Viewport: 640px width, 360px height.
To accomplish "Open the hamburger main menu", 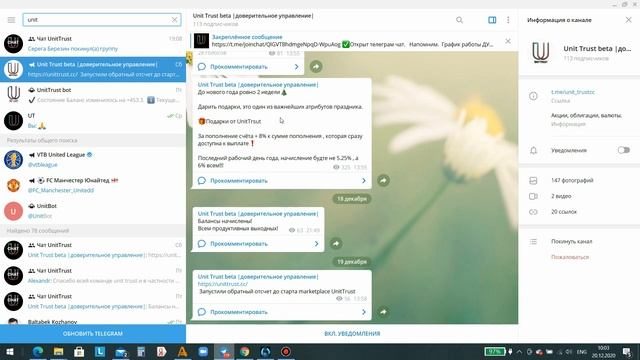I will click(11, 20).
